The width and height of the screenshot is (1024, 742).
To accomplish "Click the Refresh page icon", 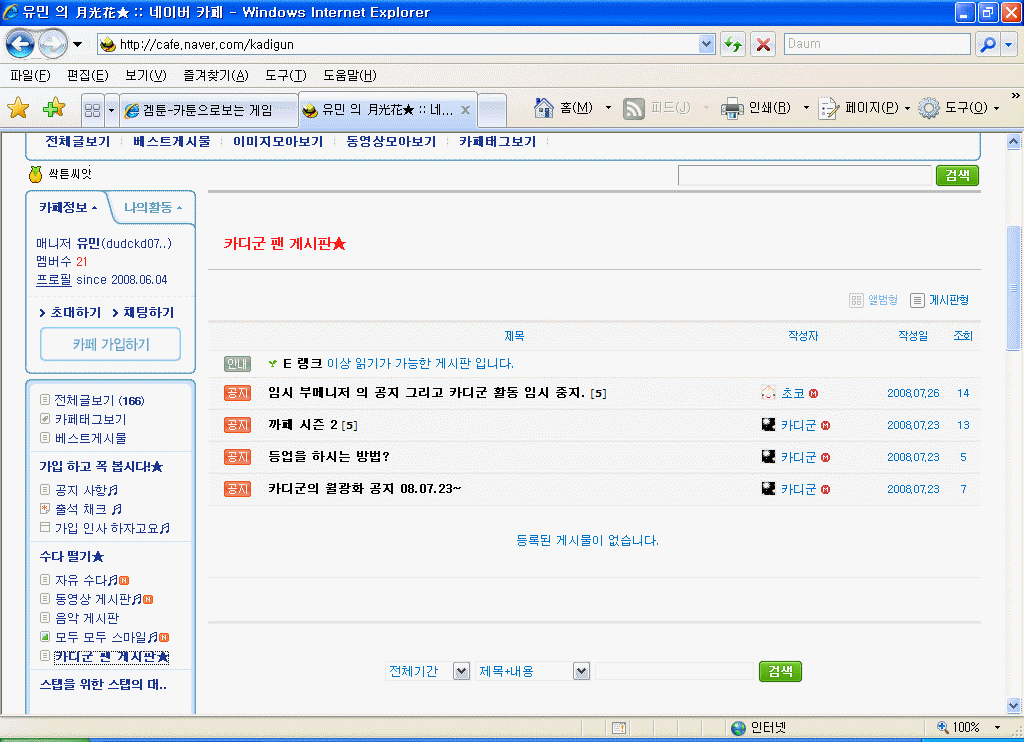I will tap(734, 44).
